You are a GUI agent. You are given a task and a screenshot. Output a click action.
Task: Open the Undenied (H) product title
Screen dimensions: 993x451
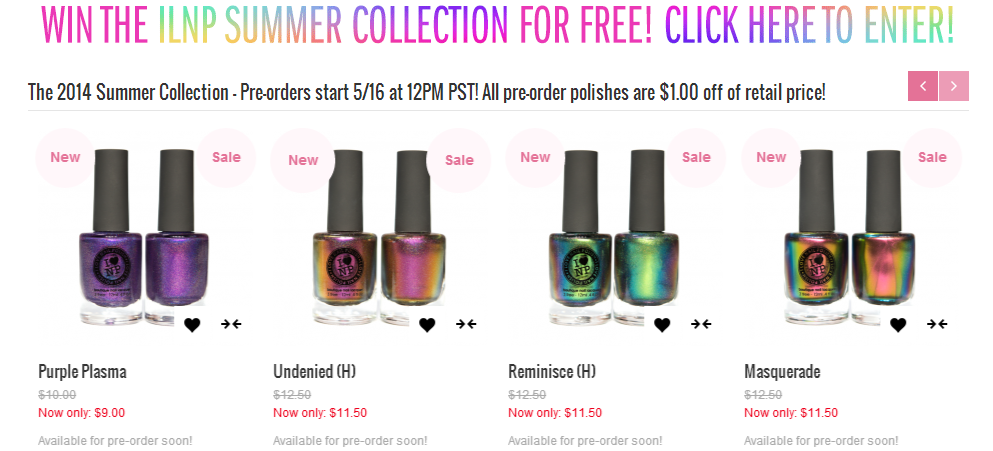(315, 371)
